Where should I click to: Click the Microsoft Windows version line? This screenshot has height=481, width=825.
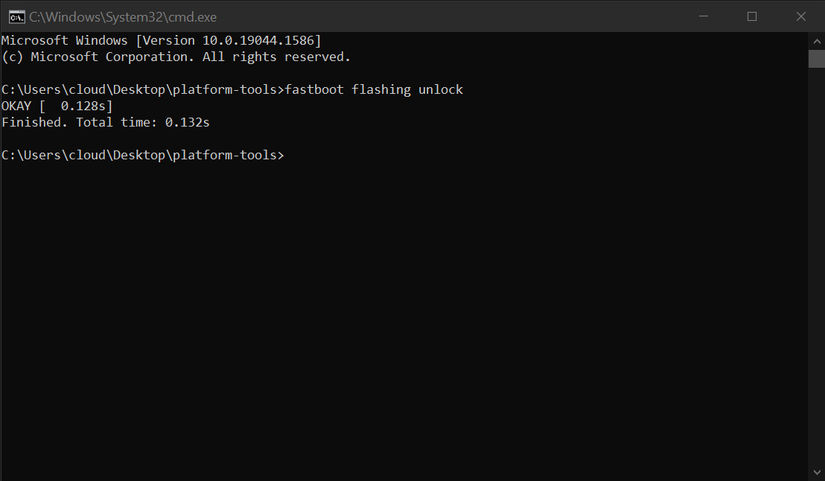160,40
